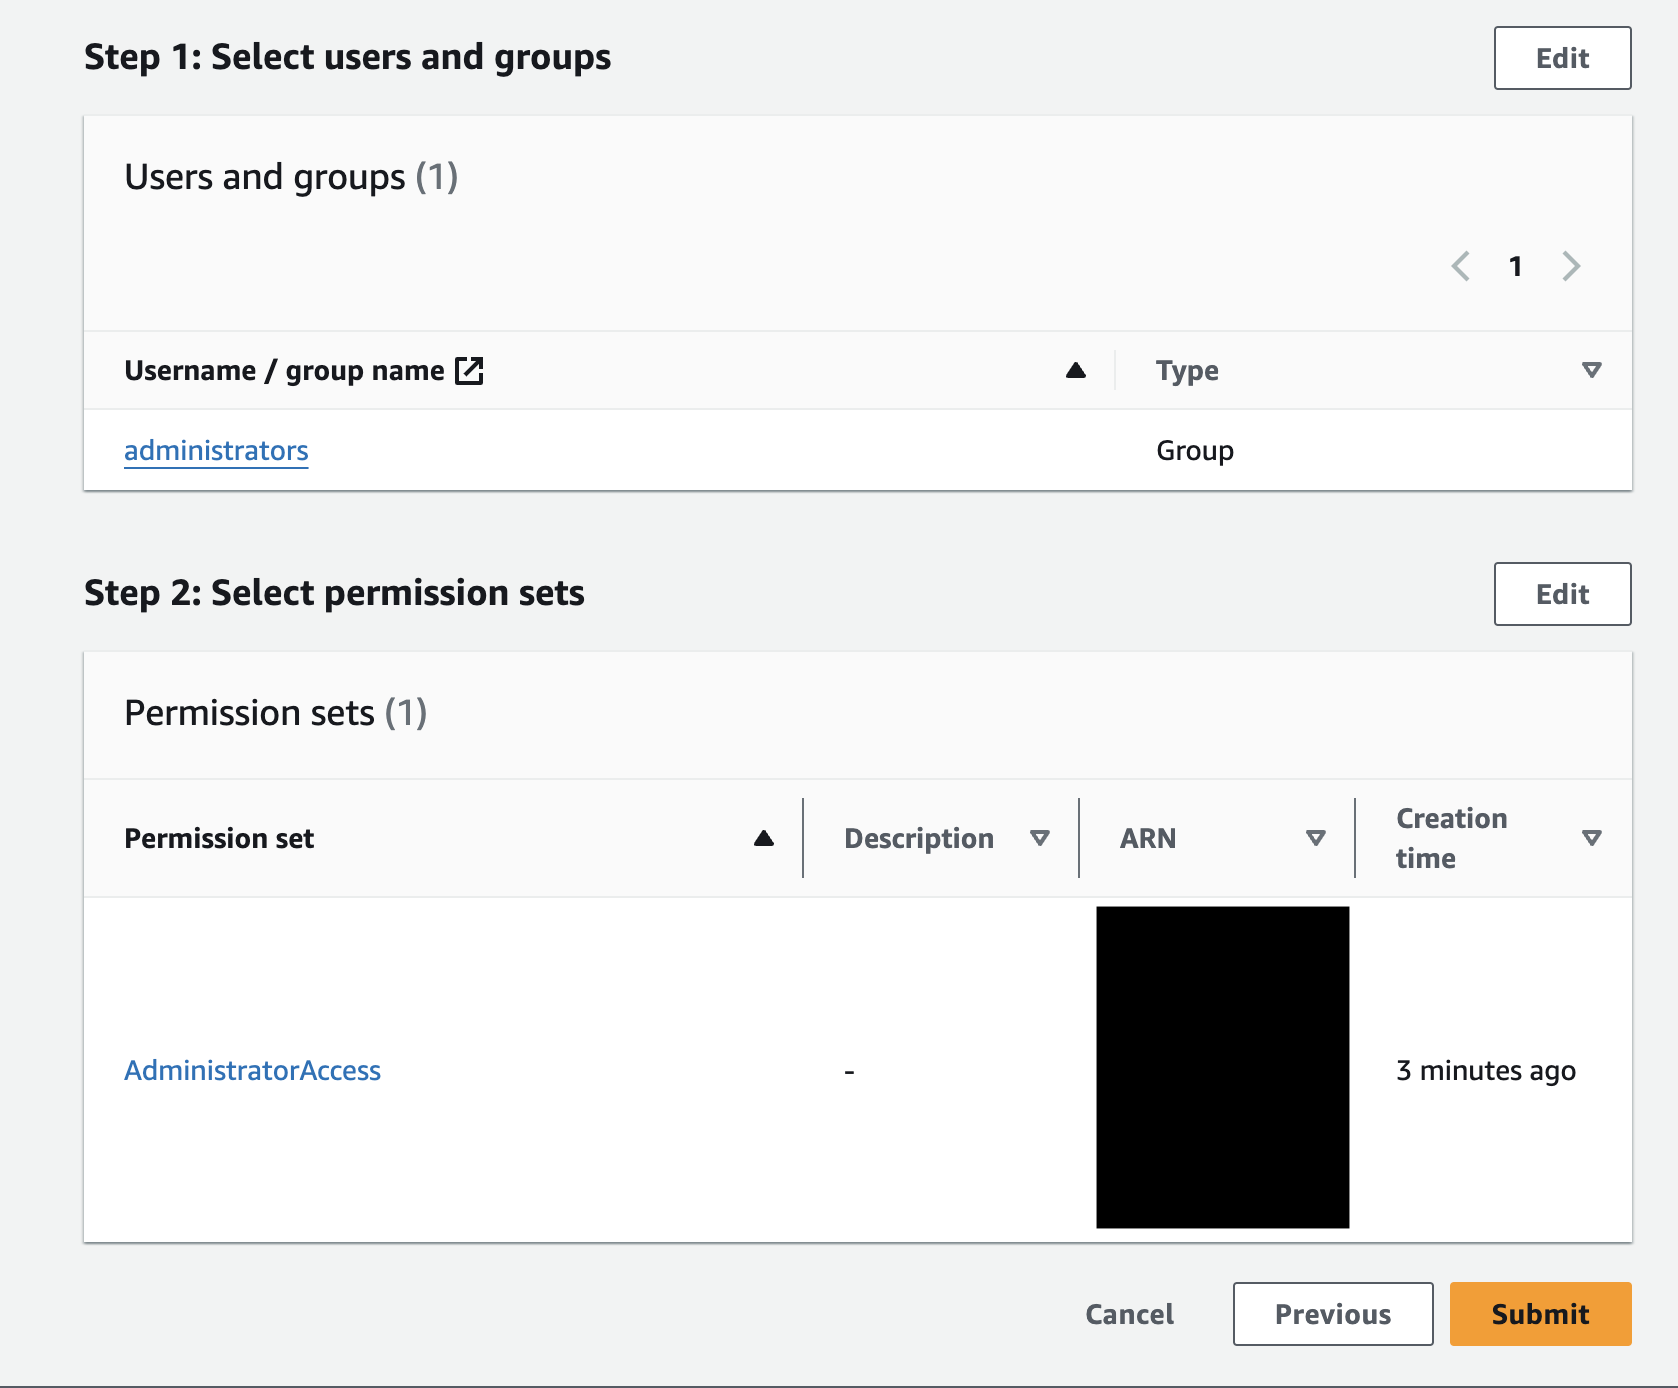Sort by Permission set name arrow

point(764,838)
